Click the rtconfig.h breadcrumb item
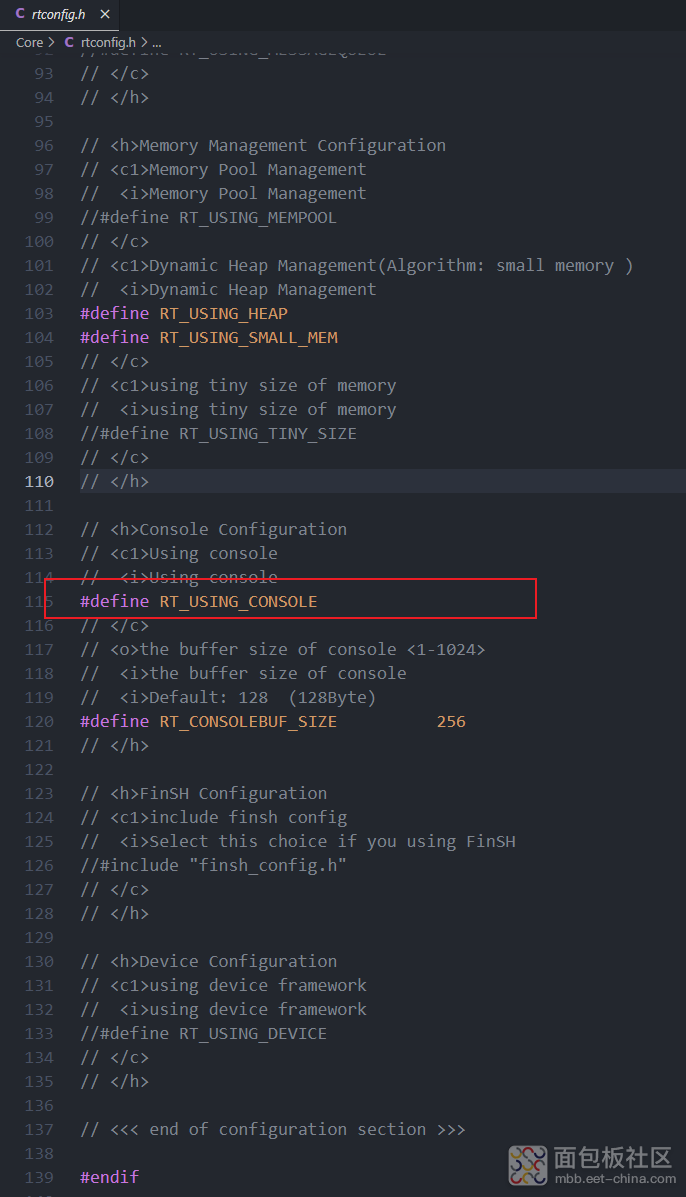Screen dimensions: 686x1197 tap(108, 42)
